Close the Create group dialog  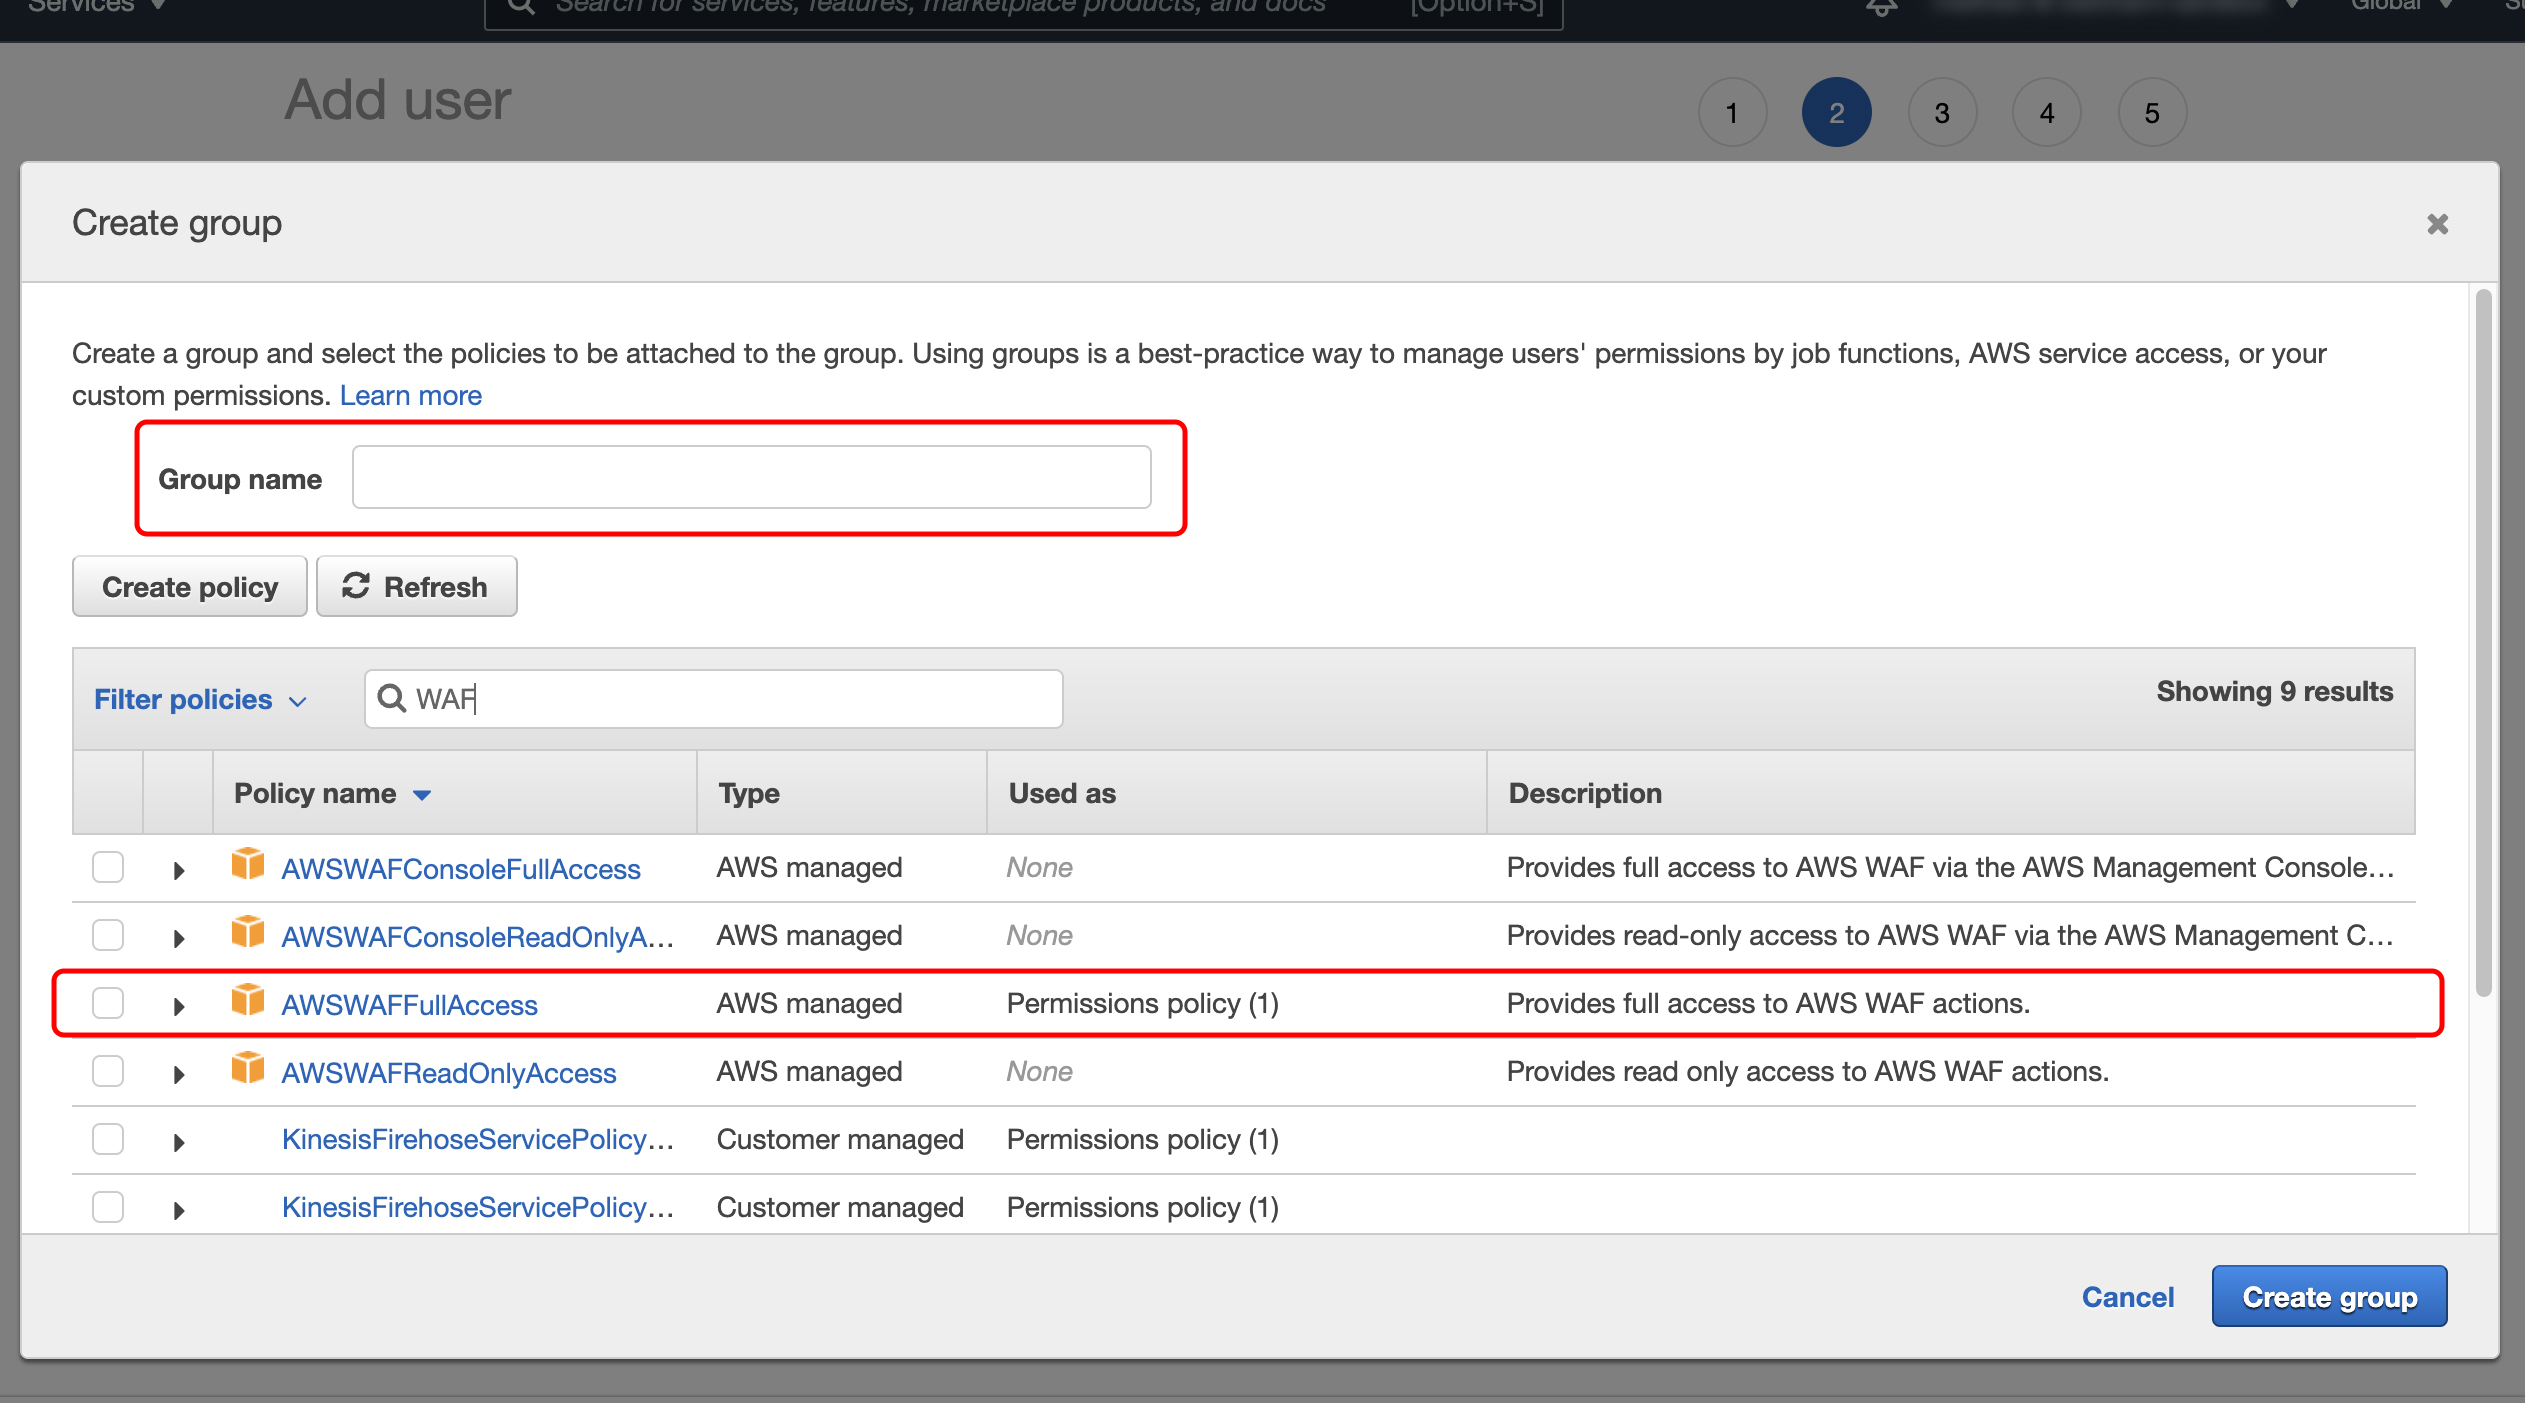click(2437, 224)
